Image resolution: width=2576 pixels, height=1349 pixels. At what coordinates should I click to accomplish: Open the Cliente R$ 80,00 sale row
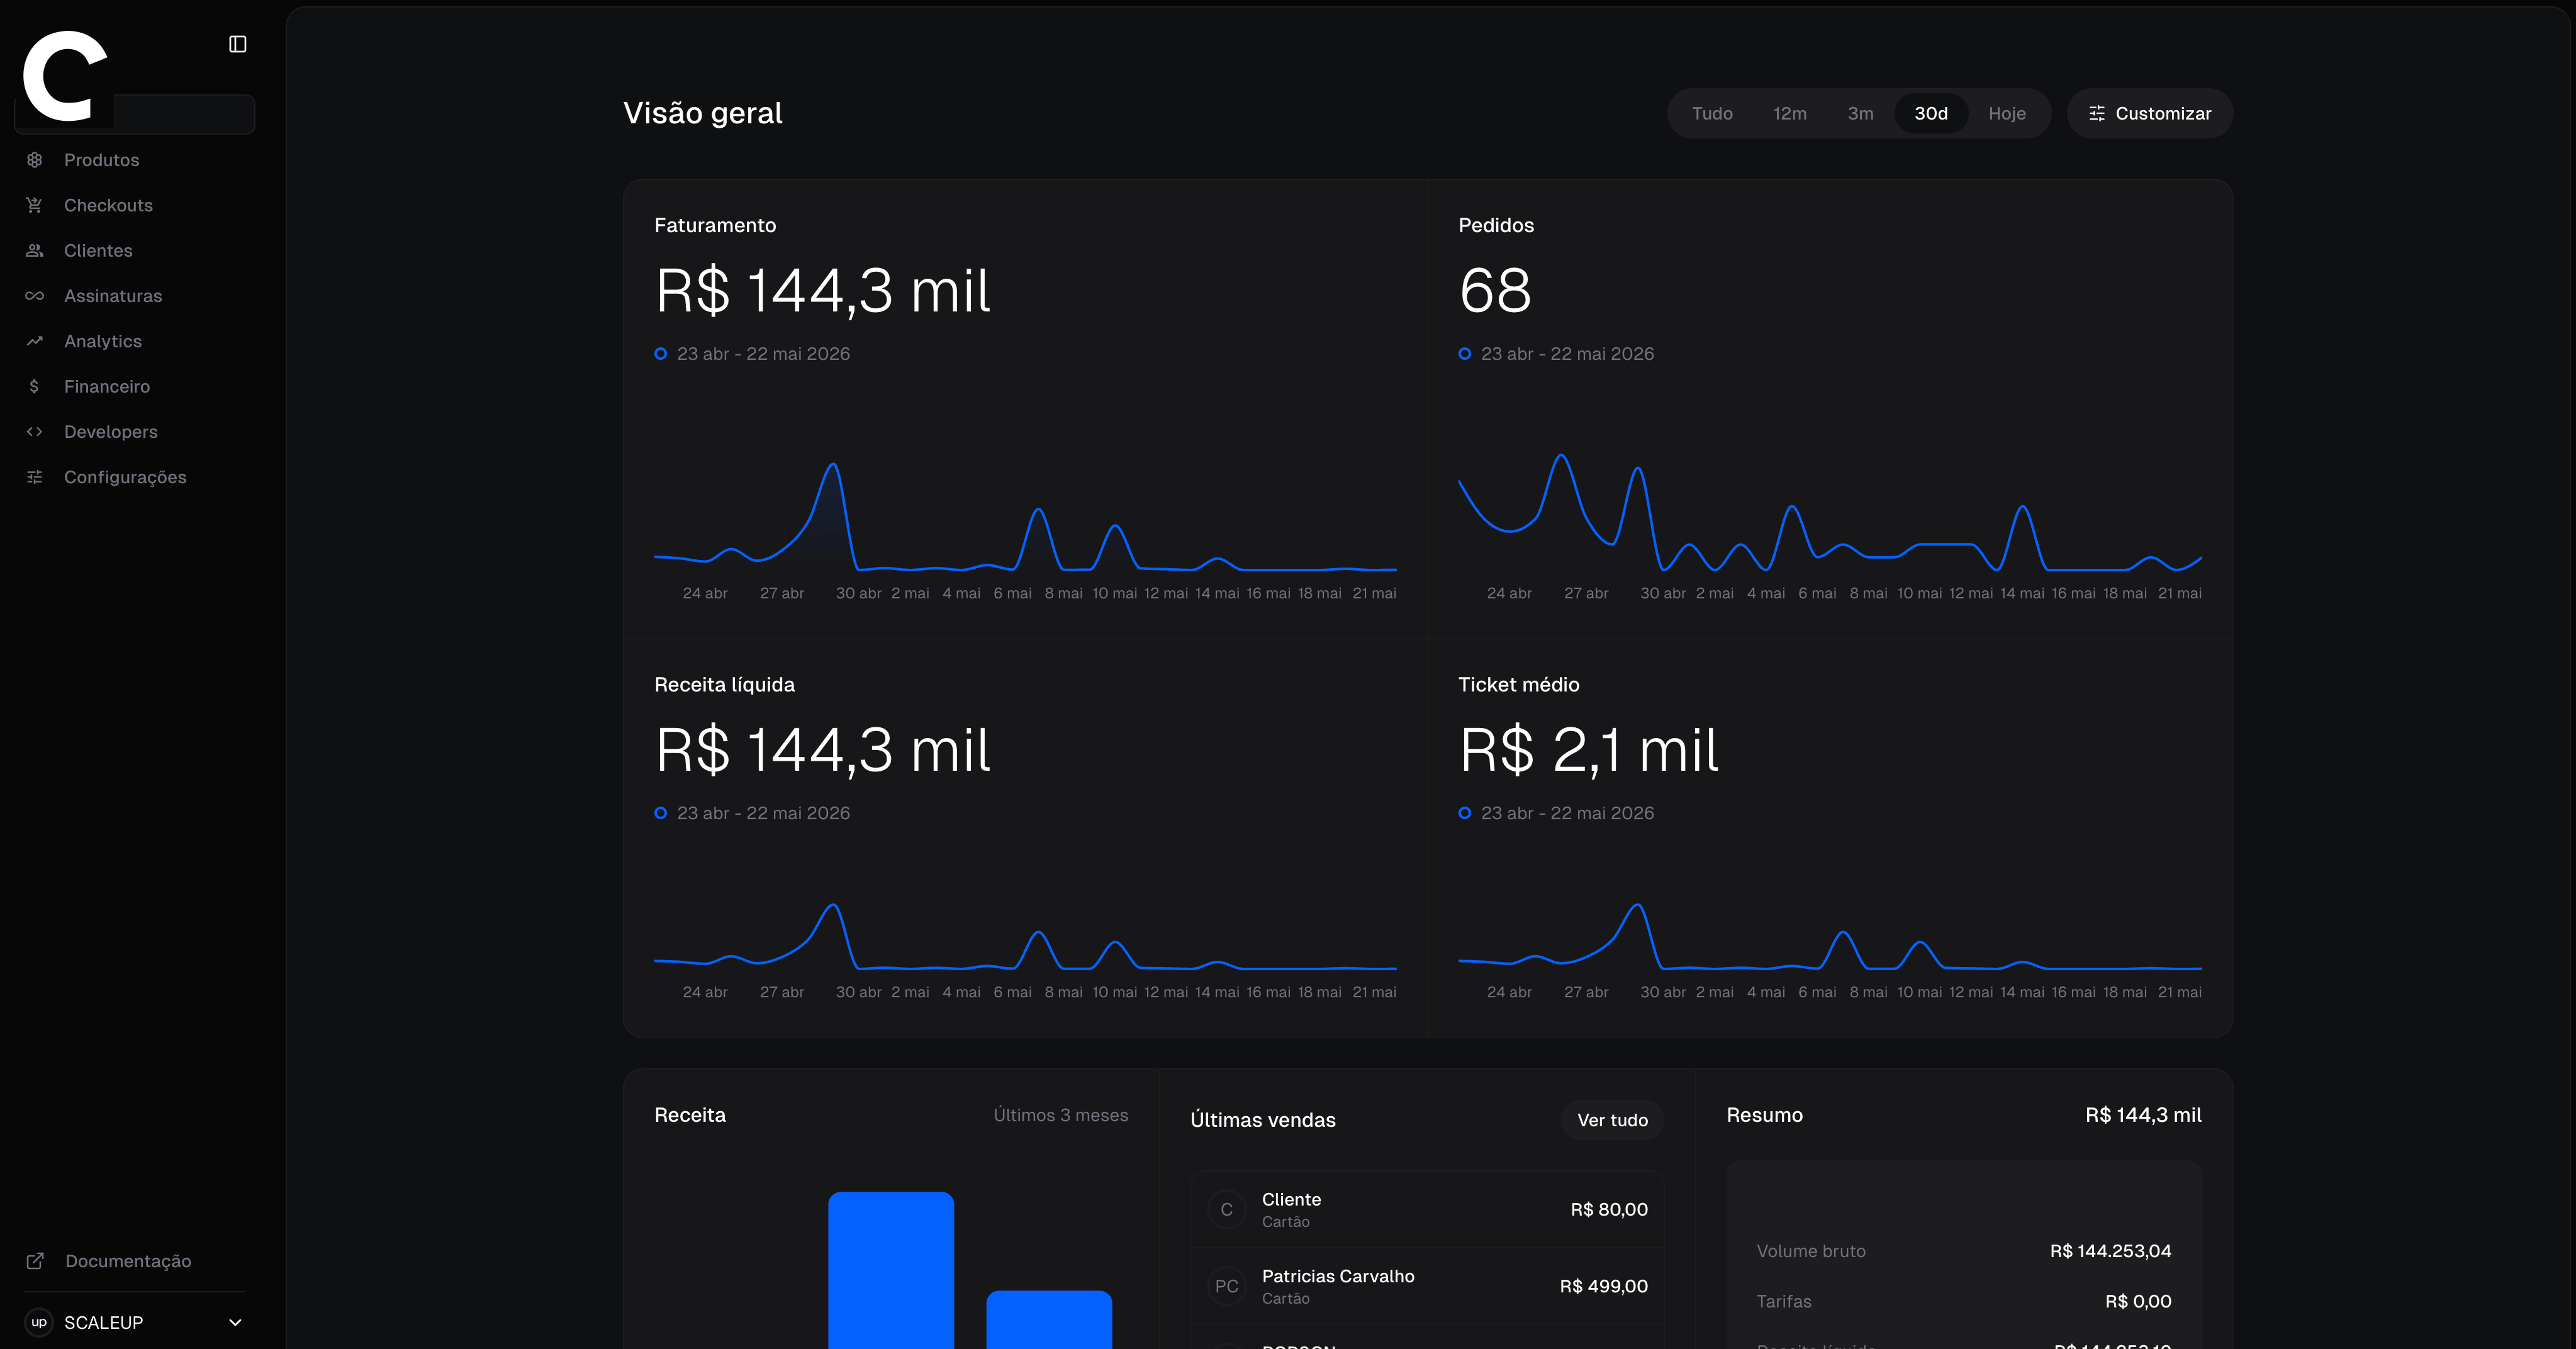click(1427, 1209)
